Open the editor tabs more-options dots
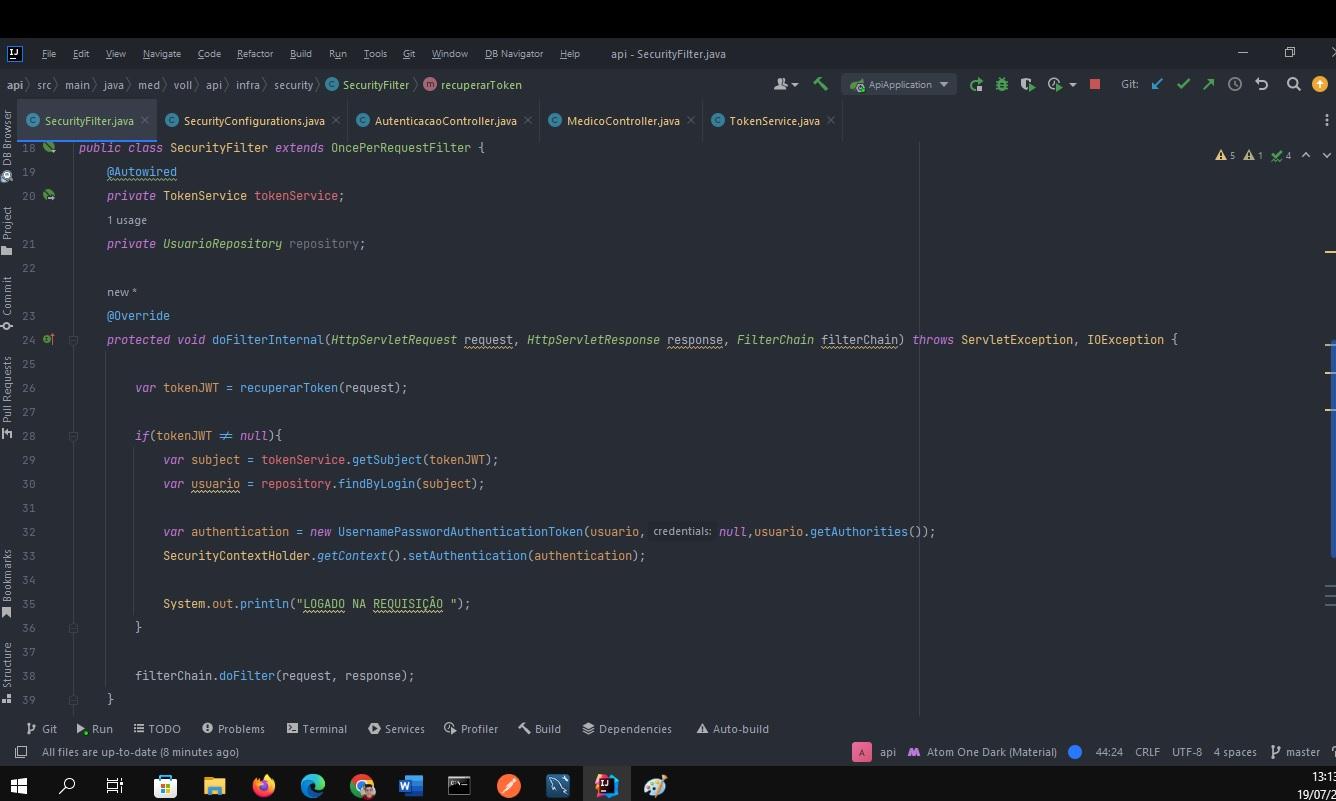The width and height of the screenshot is (1336, 801). (x=1327, y=121)
